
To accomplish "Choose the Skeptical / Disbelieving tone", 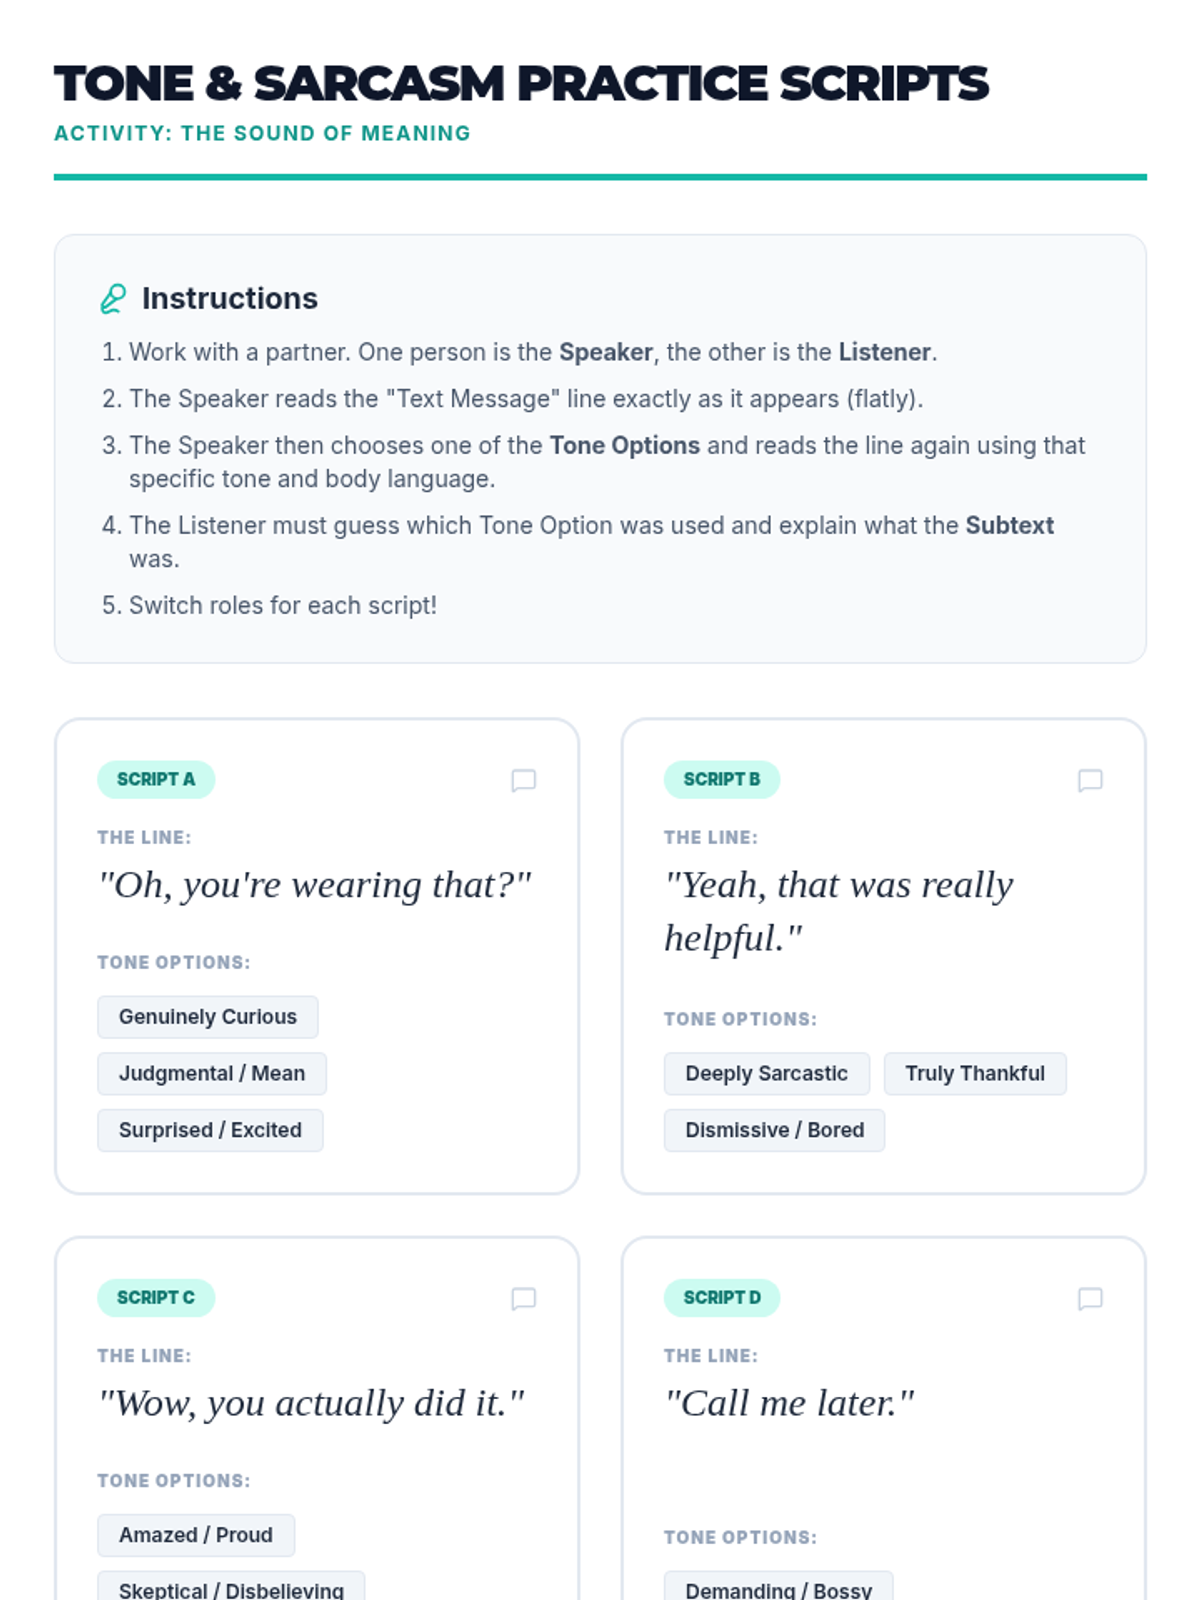I will (231, 1588).
